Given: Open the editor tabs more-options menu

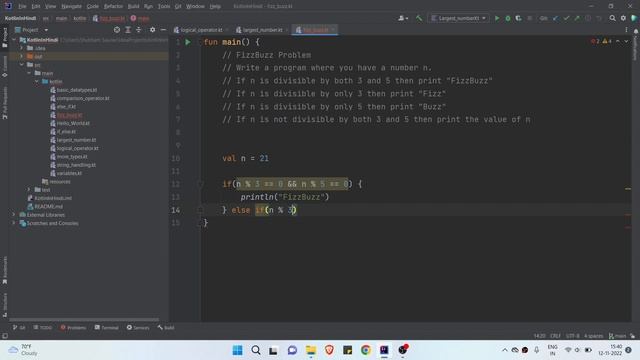Looking at the screenshot, I should click(x=626, y=30).
